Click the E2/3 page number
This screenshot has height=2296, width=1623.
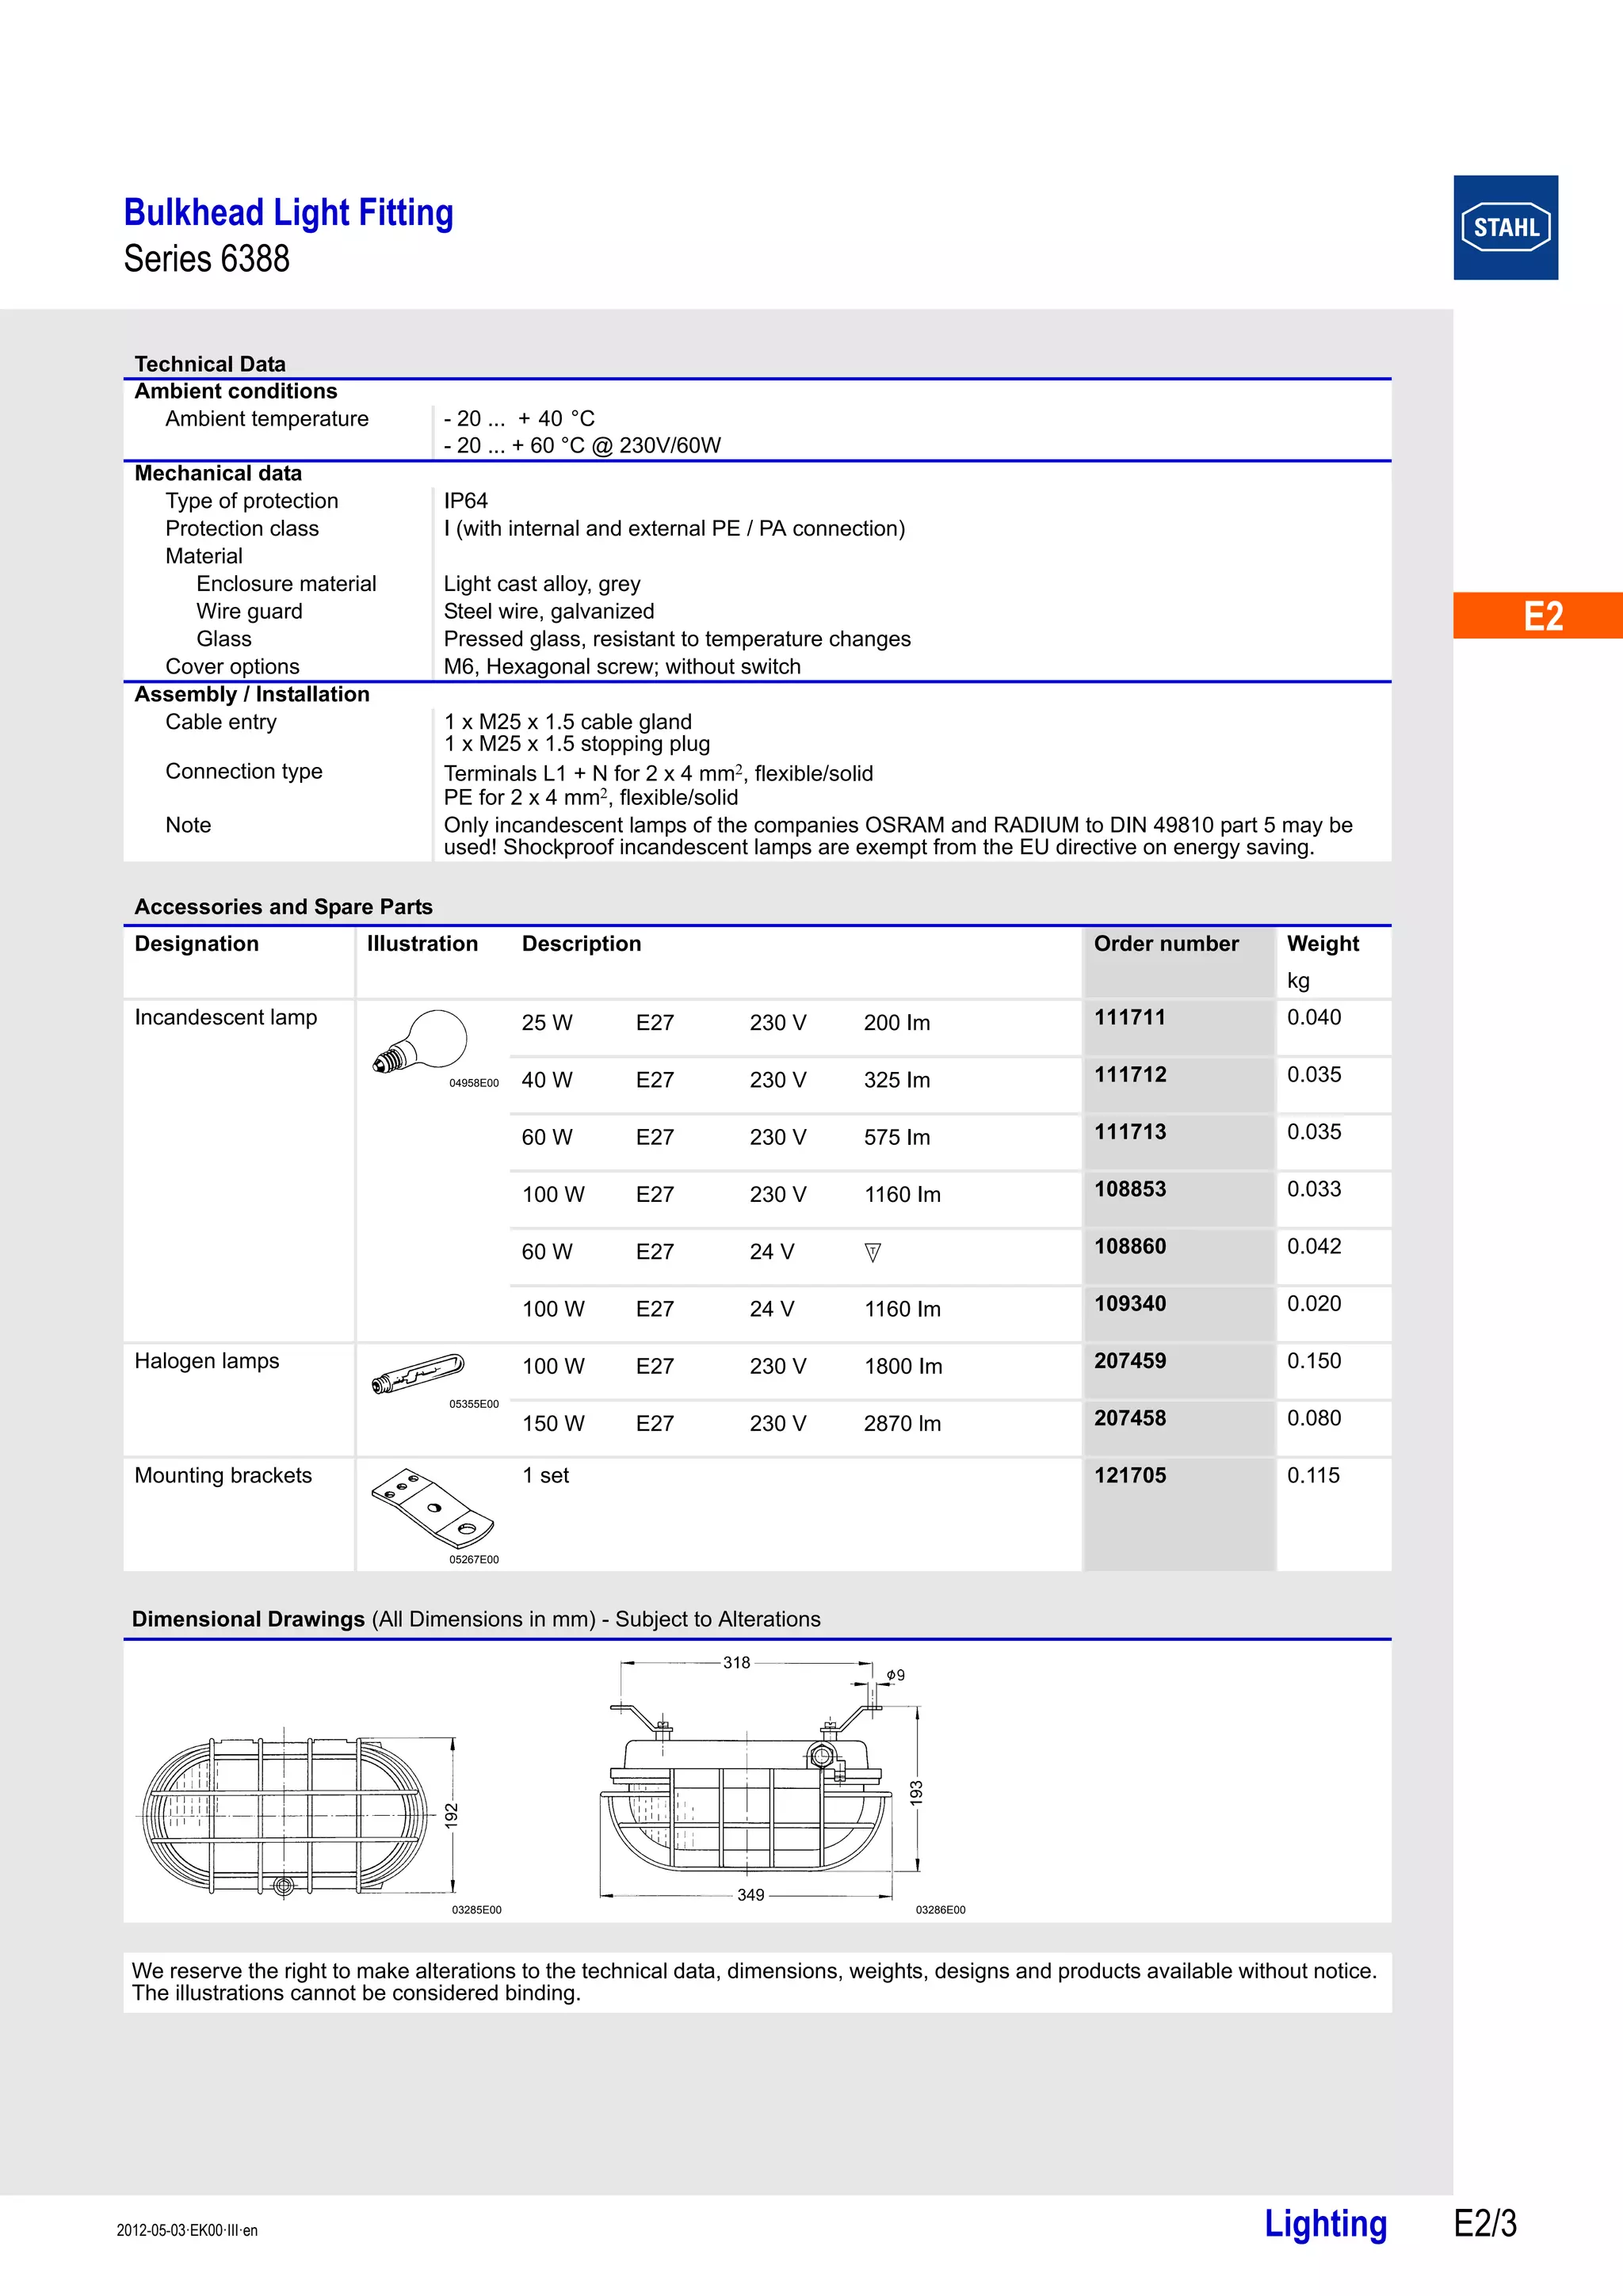(x=1484, y=2223)
